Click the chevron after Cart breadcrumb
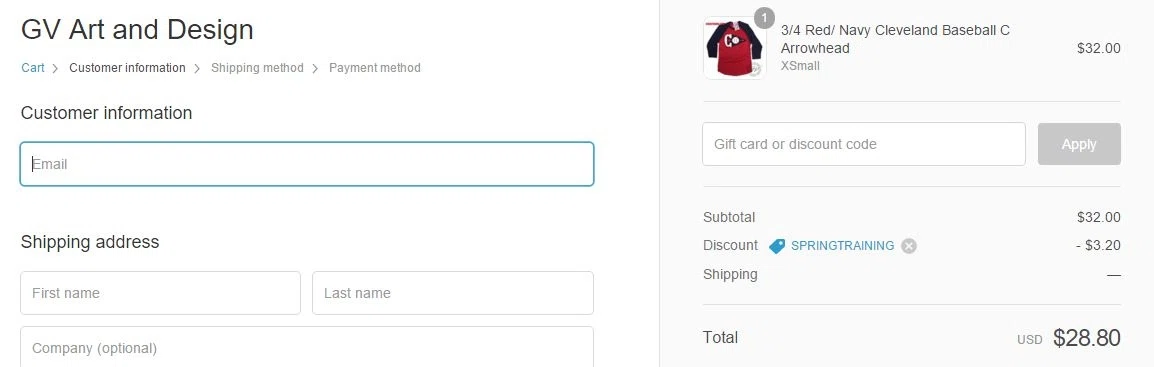Image resolution: width=1154 pixels, height=367 pixels. 55,68
